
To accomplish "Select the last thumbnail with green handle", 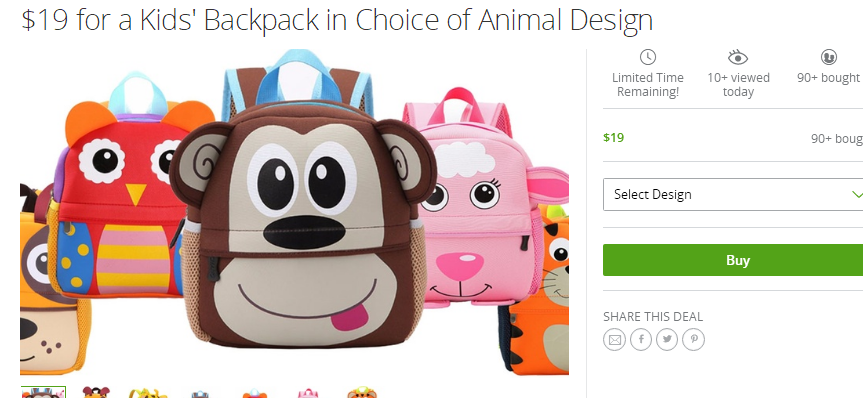I will tap(362, 392).
